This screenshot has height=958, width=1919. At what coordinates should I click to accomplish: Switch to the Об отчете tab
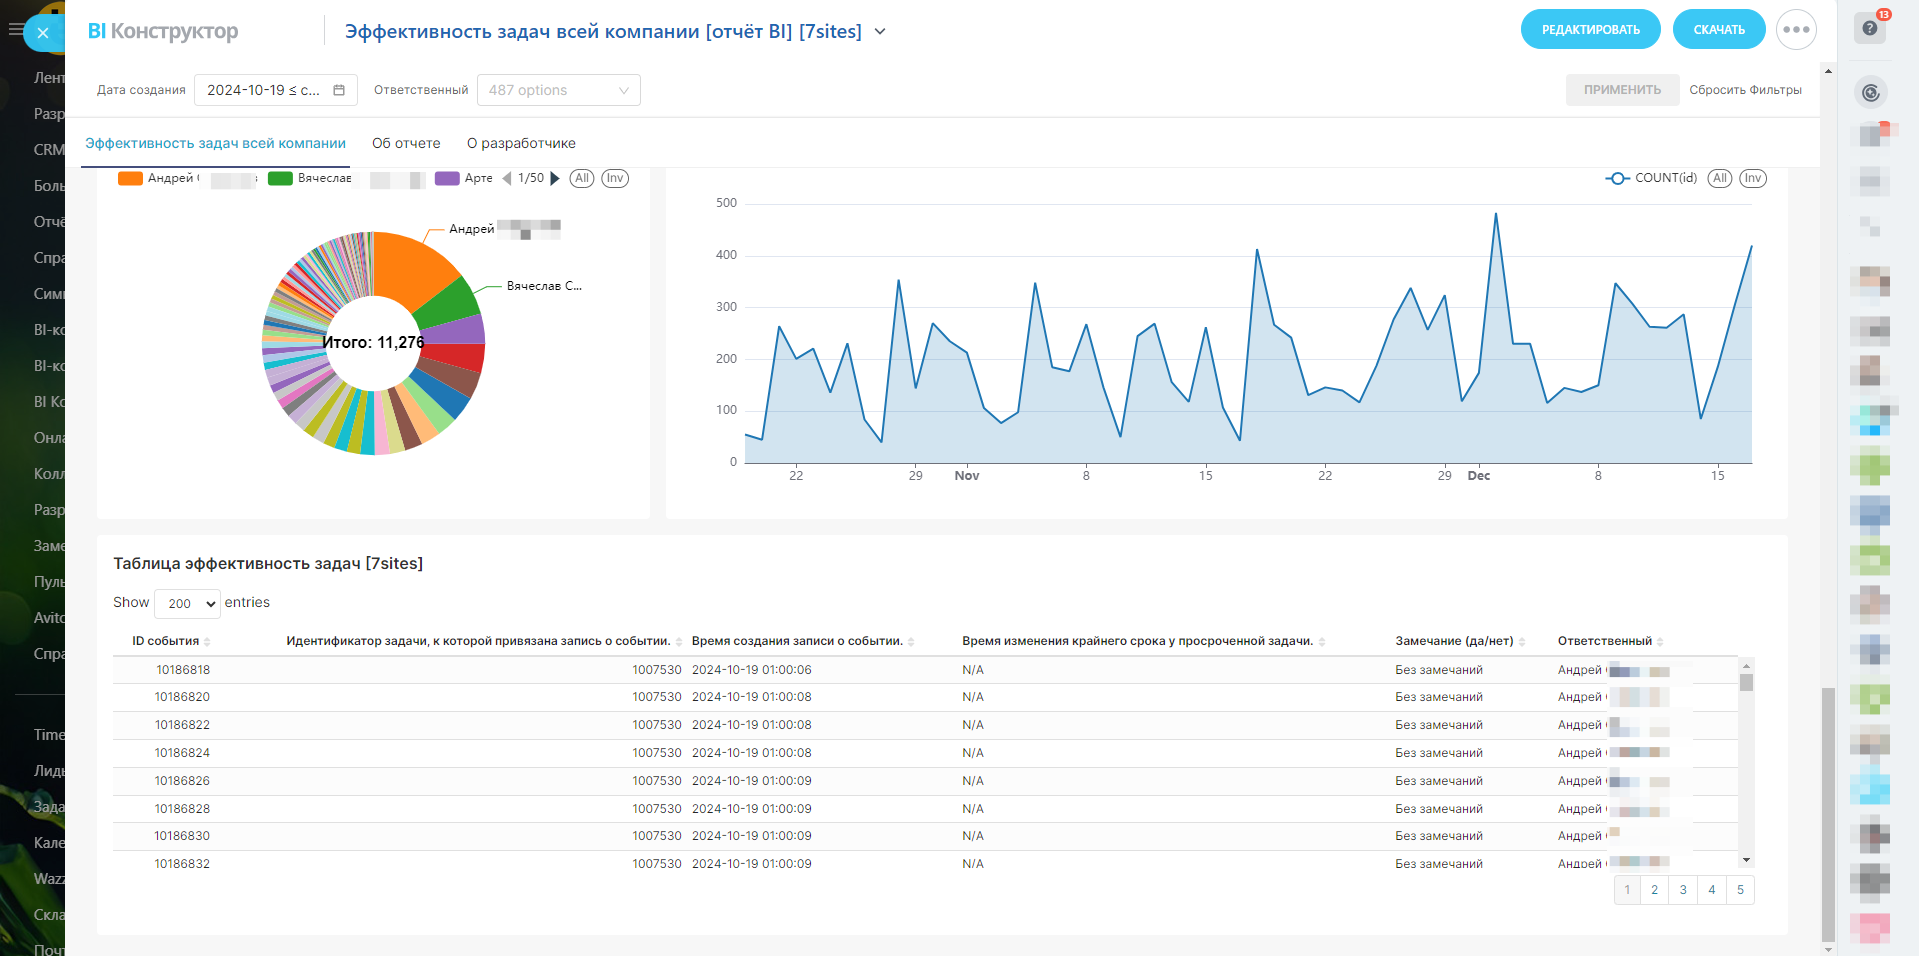pyautogui.click(x=406, y=143)
